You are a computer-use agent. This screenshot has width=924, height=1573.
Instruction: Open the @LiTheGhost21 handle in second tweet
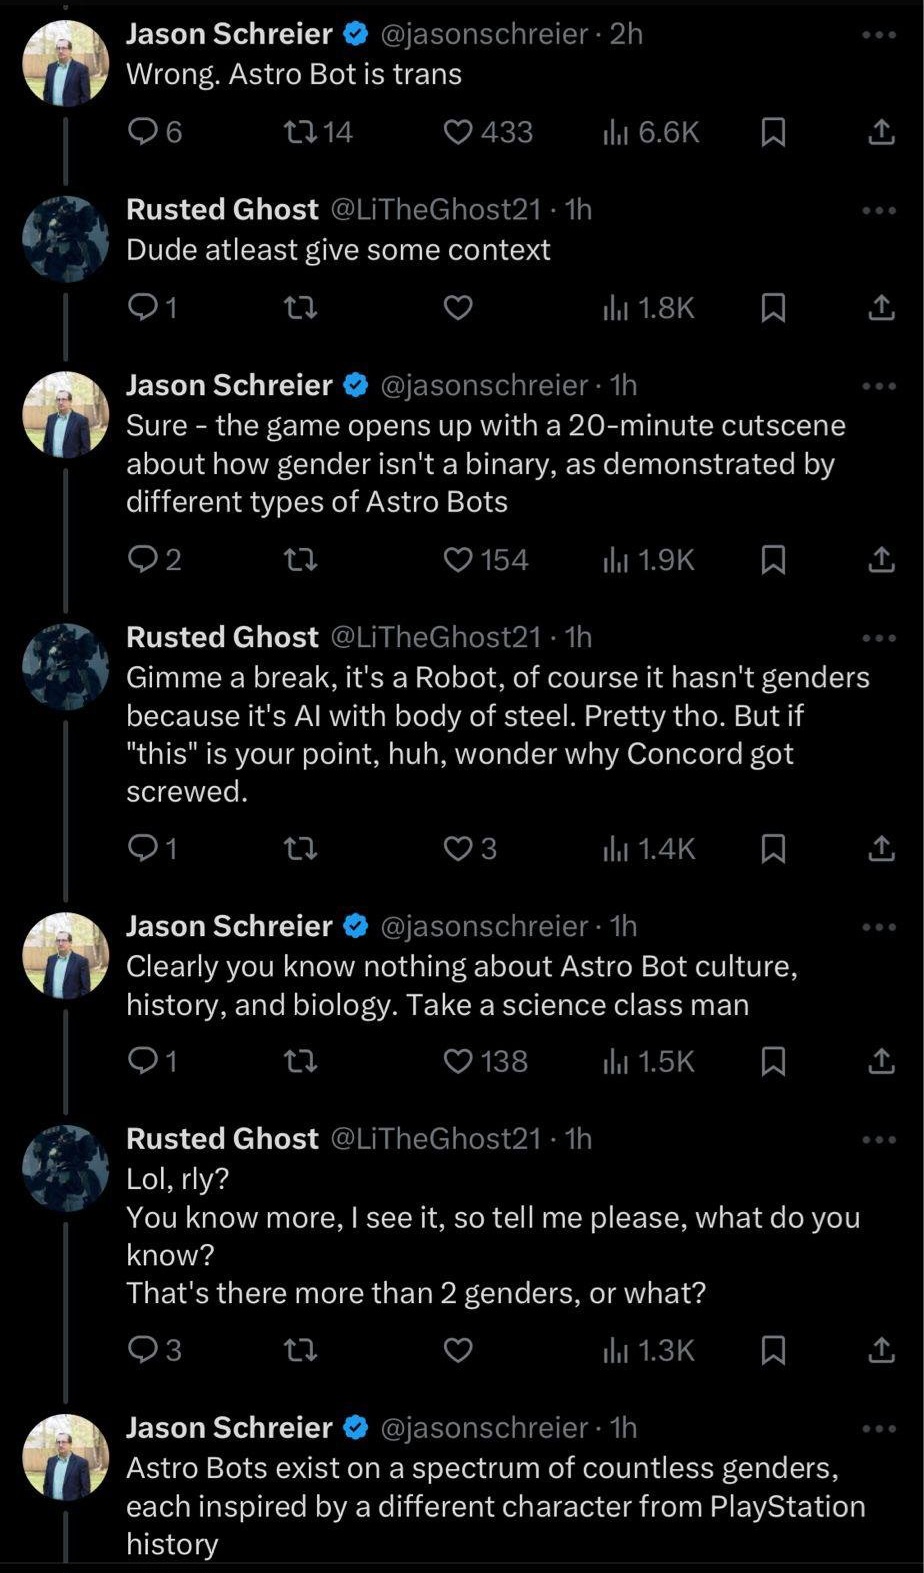[435, 209]
